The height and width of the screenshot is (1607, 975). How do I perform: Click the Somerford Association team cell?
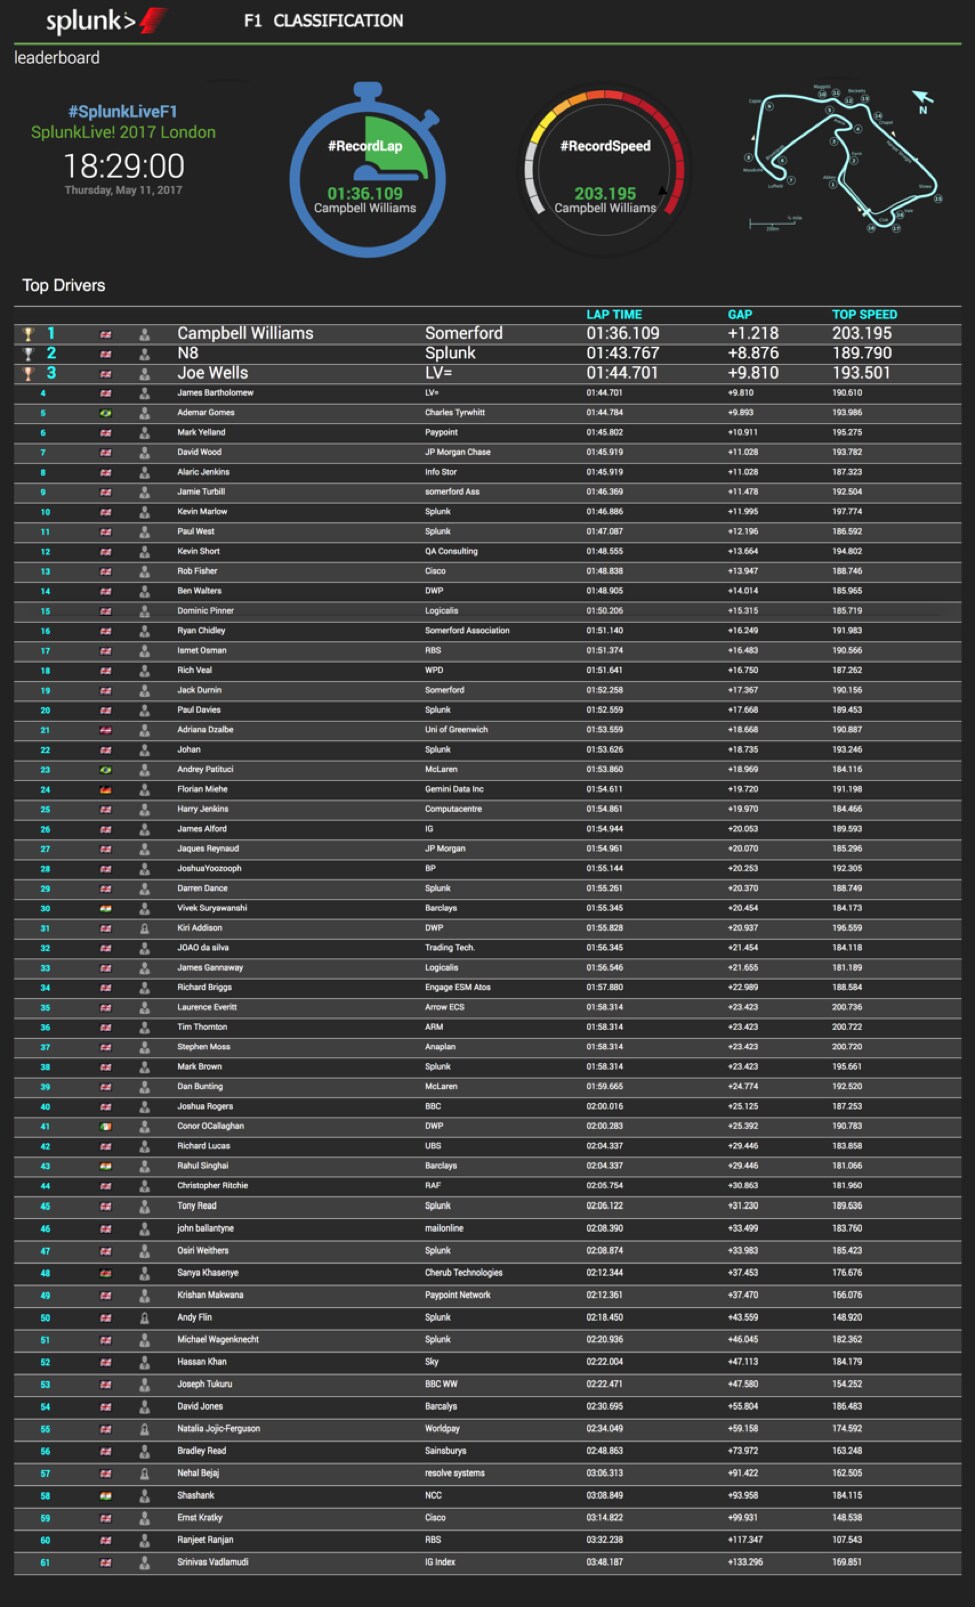pyautogui.click(x=467, y=631)
